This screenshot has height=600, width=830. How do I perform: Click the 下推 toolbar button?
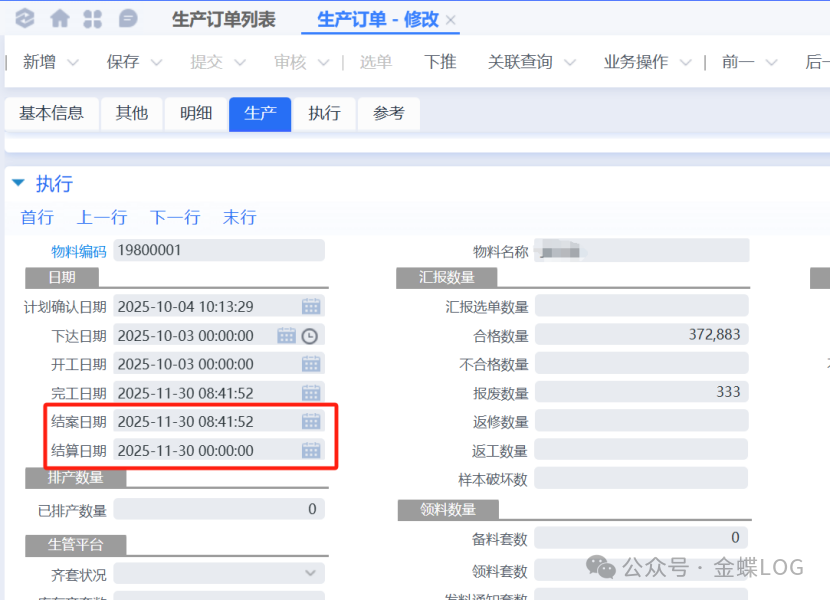[x=440, y=62]
